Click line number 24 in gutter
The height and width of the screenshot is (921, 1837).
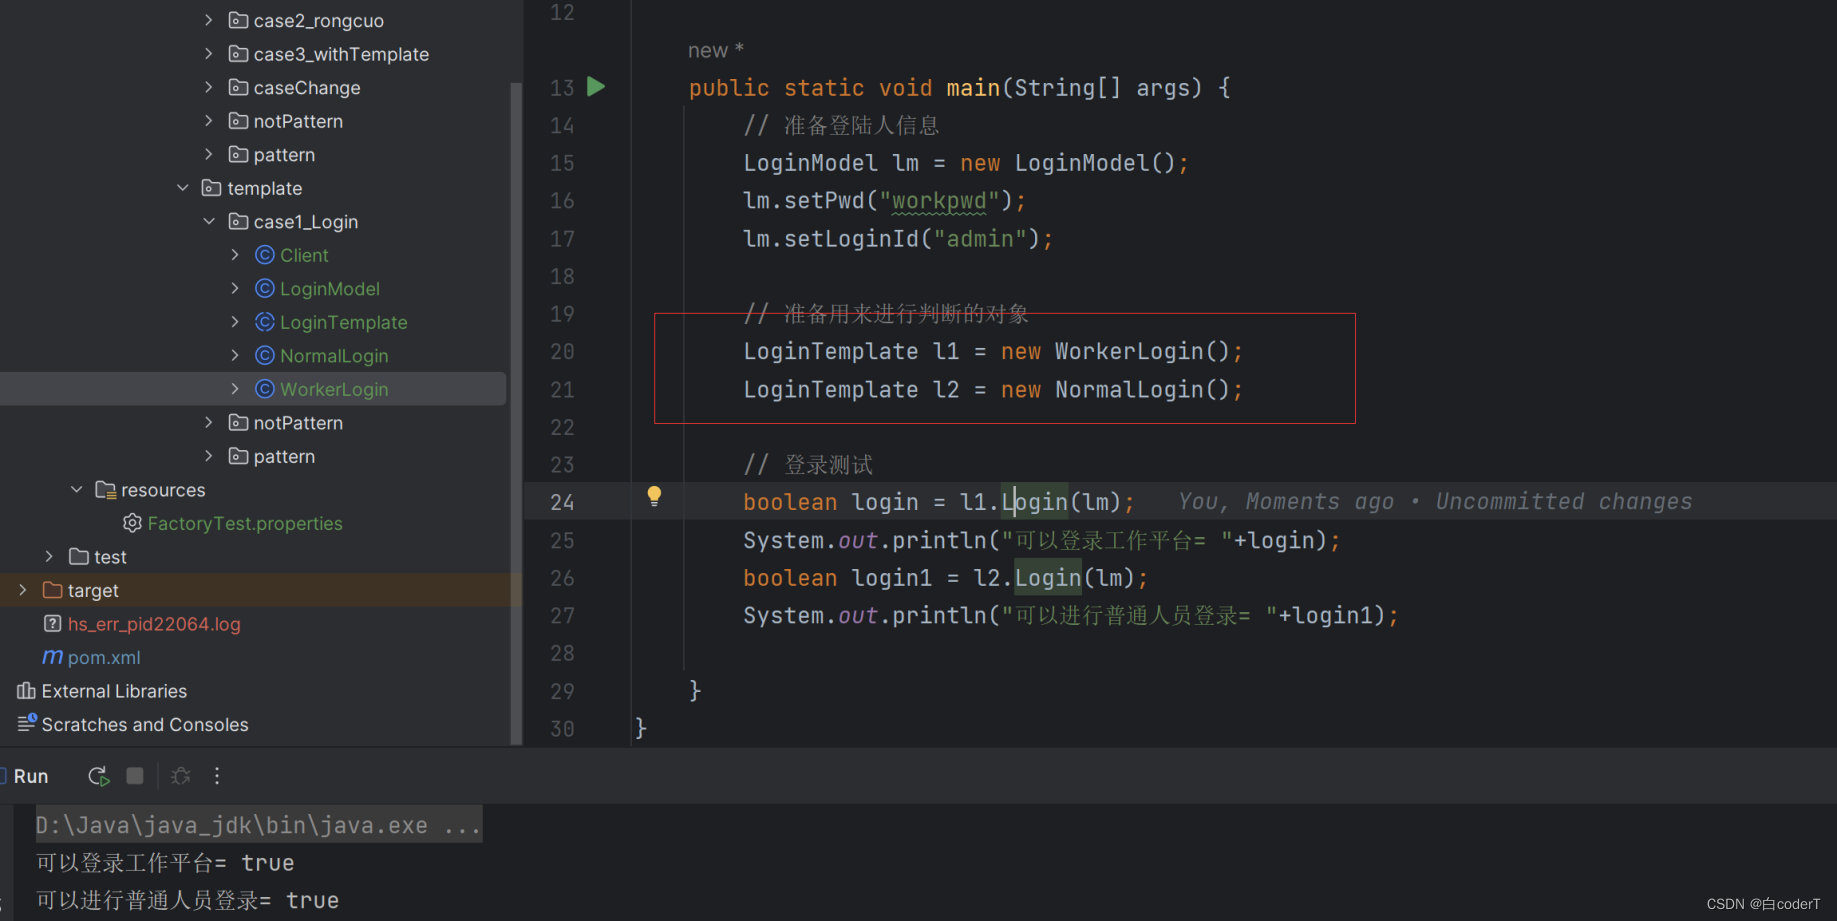coord(562,502)
